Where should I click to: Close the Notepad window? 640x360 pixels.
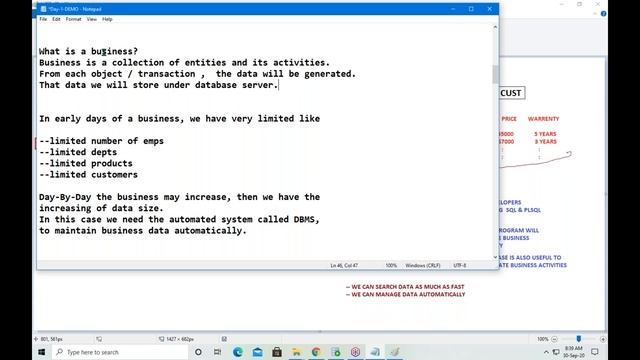click(x=489, y=9)
